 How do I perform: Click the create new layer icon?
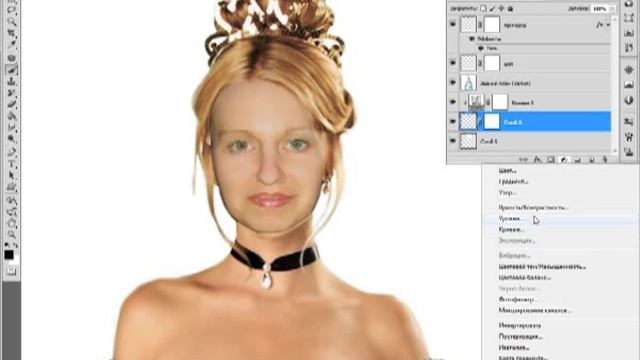point(591,160)
